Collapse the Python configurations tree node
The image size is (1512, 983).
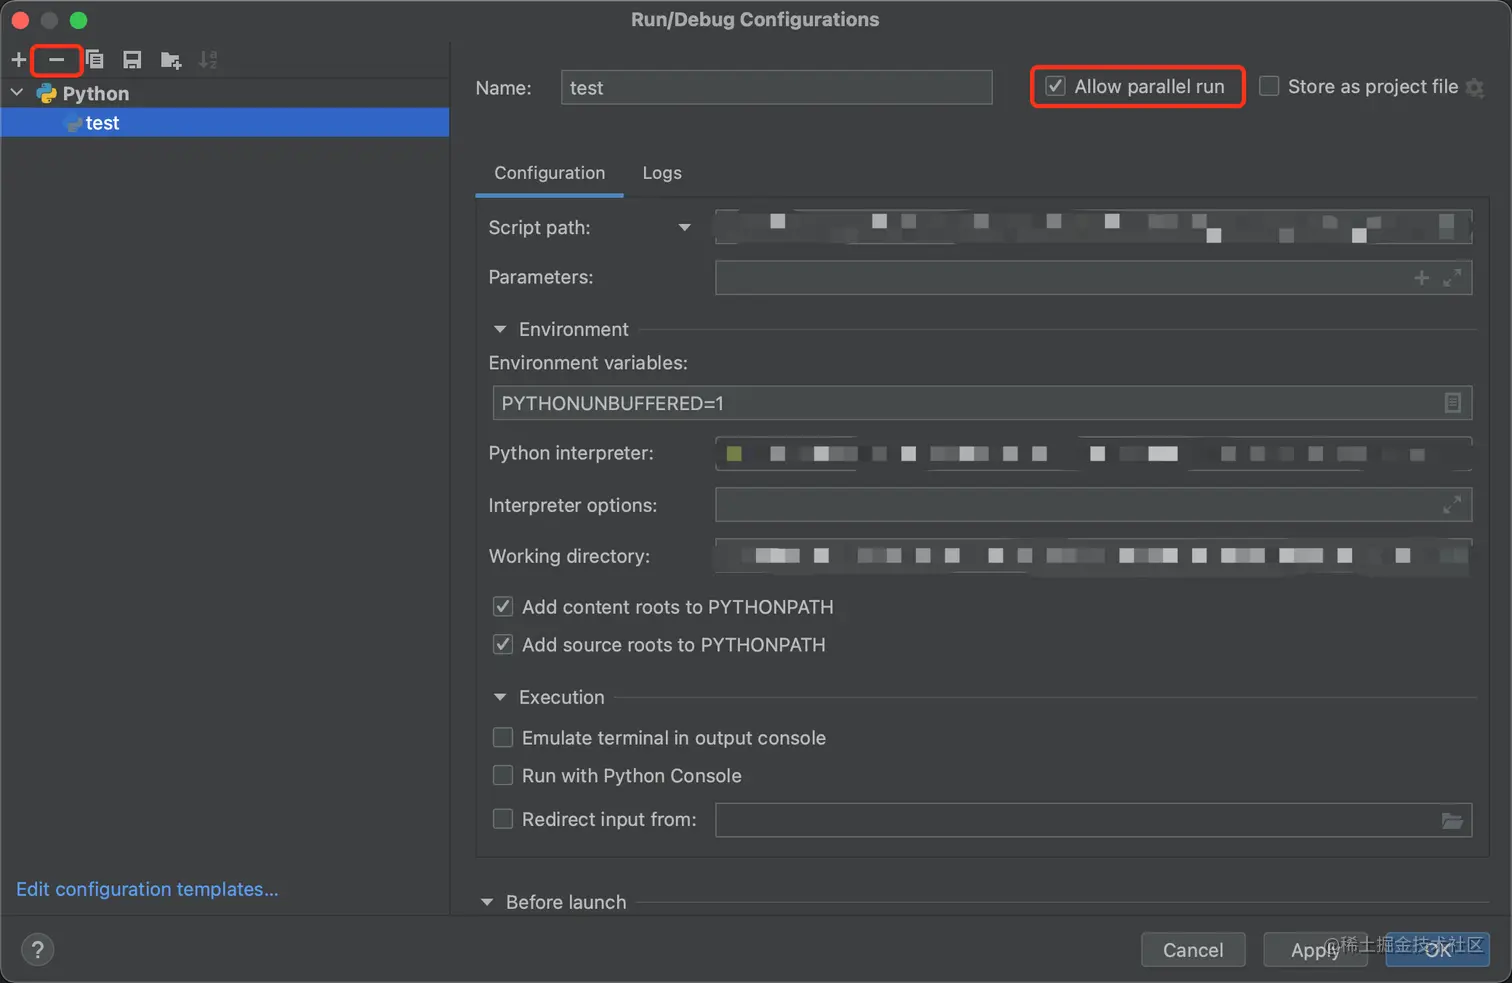(x=17, y=93)
